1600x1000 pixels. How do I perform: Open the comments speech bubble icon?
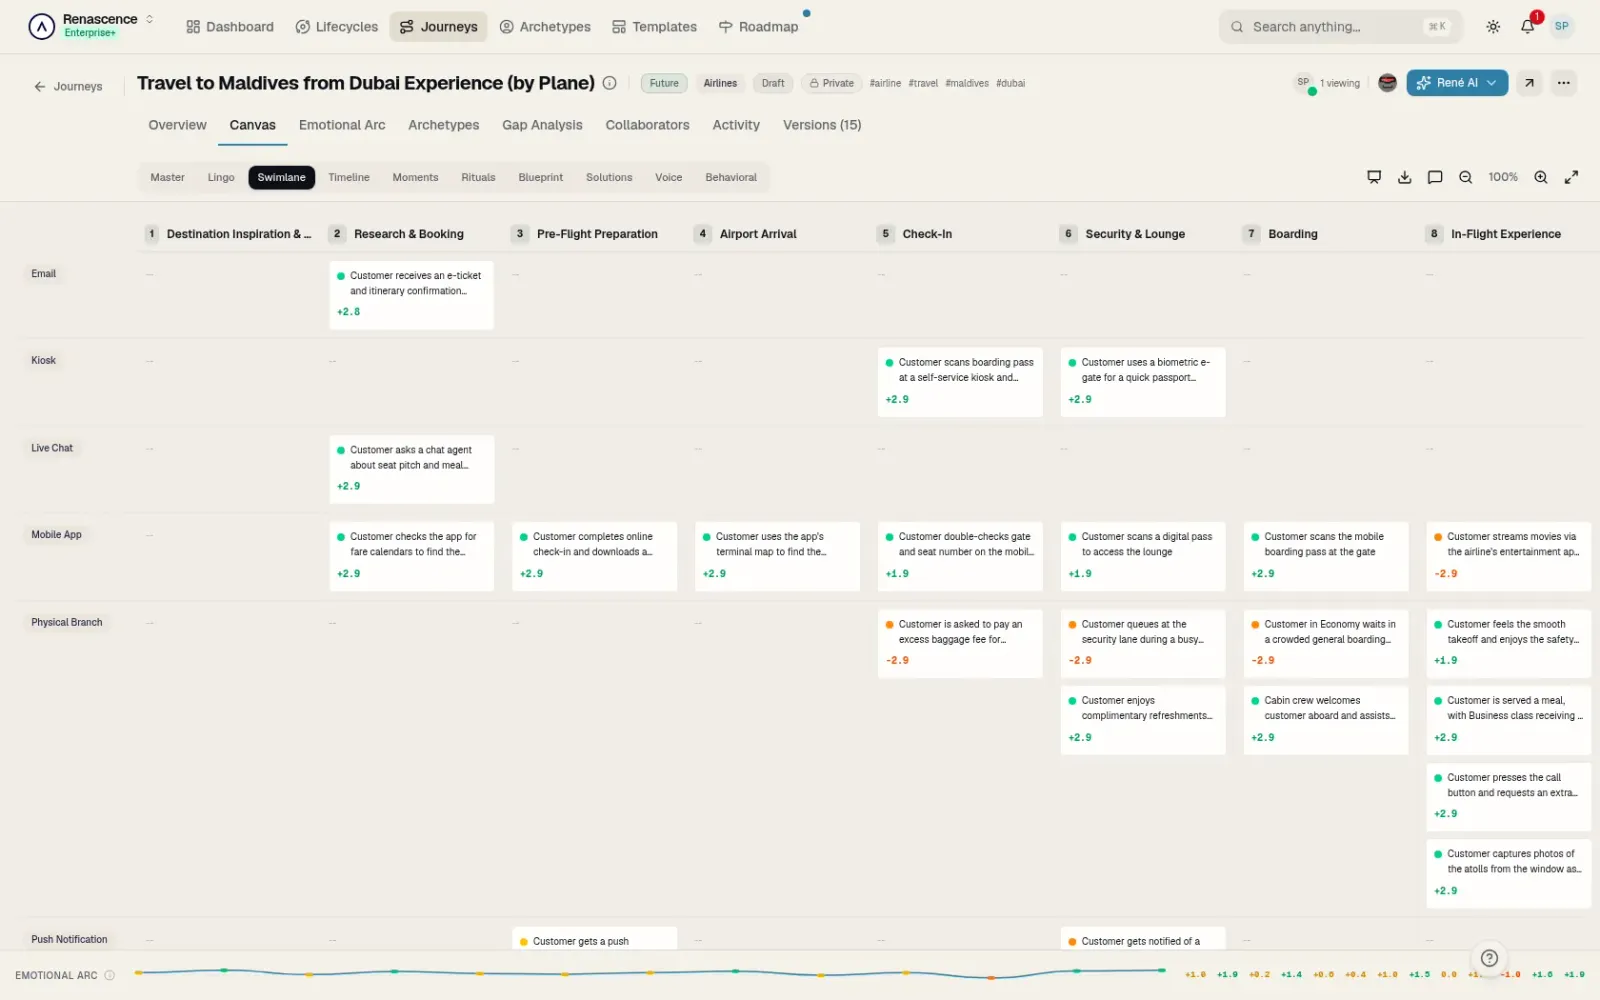click(1435, 177)
